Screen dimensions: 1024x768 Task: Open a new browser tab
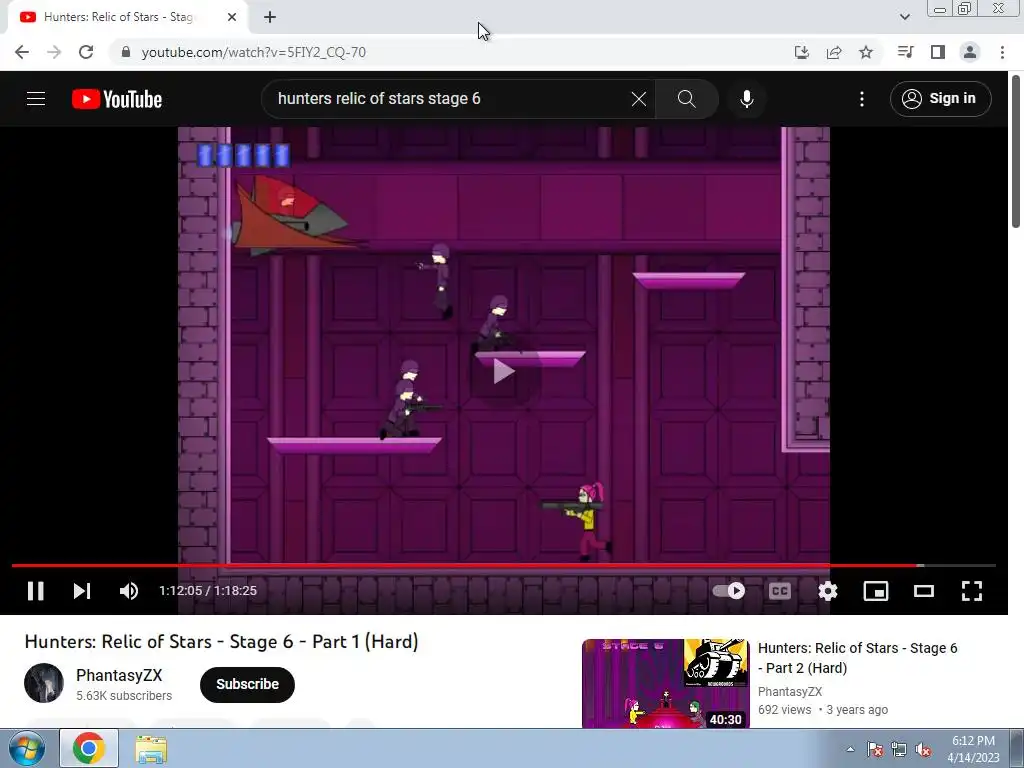click(270, 17)
